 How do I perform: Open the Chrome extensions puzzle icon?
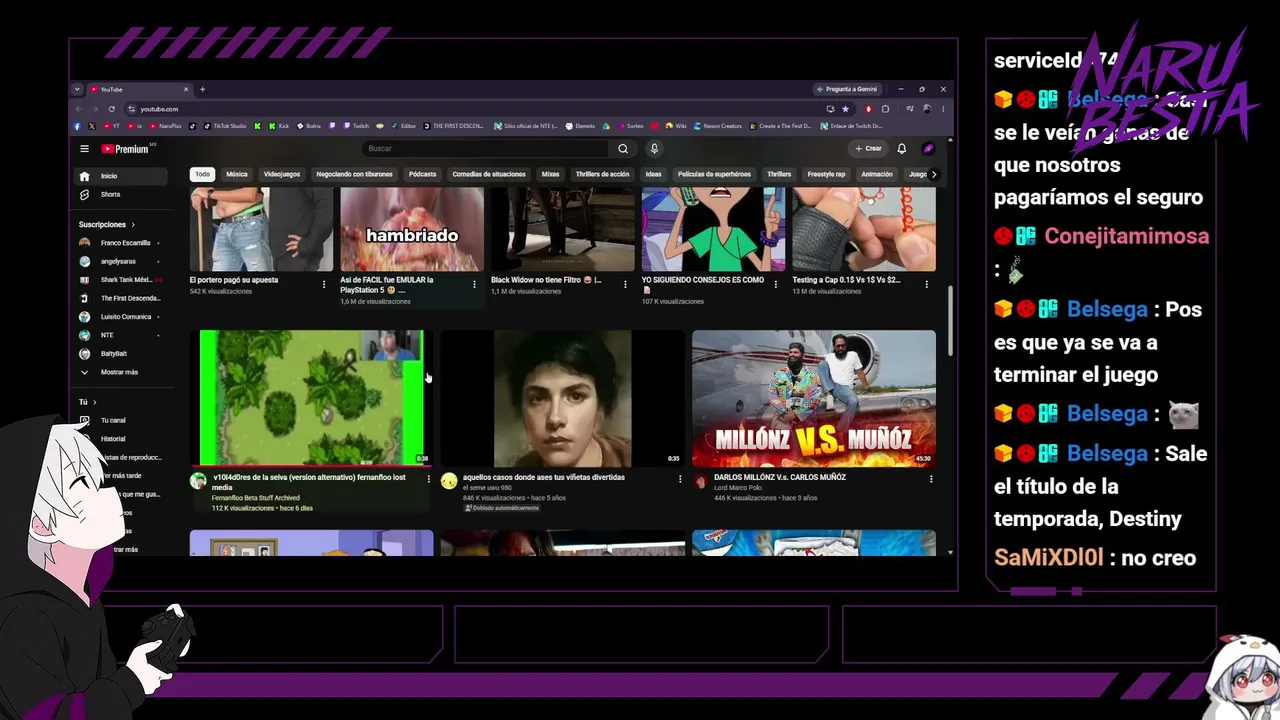[x=885, y=109]
